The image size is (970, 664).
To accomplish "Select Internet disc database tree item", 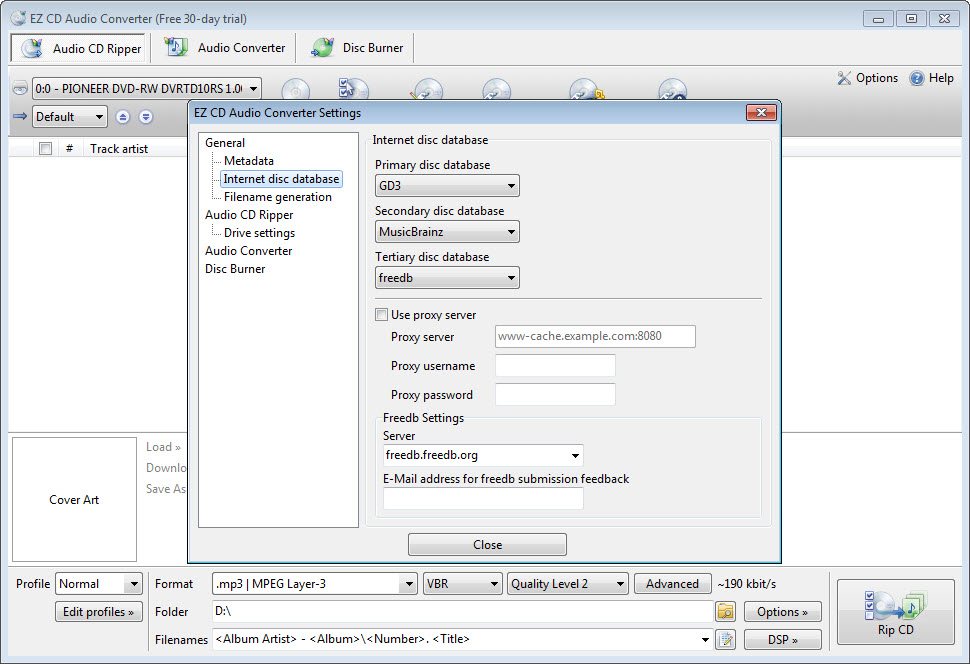I will click(x=281, y=179).
